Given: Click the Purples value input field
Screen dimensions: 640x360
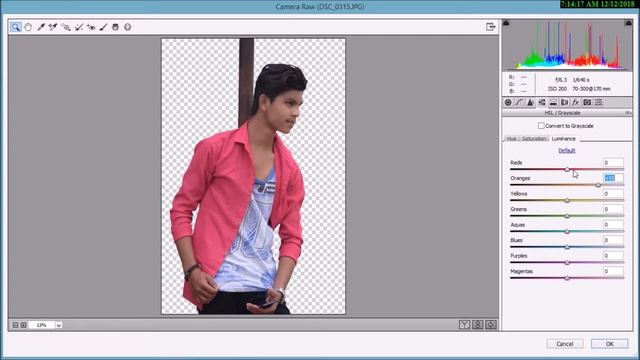Looking at the screenshot, I should (613, 256).
